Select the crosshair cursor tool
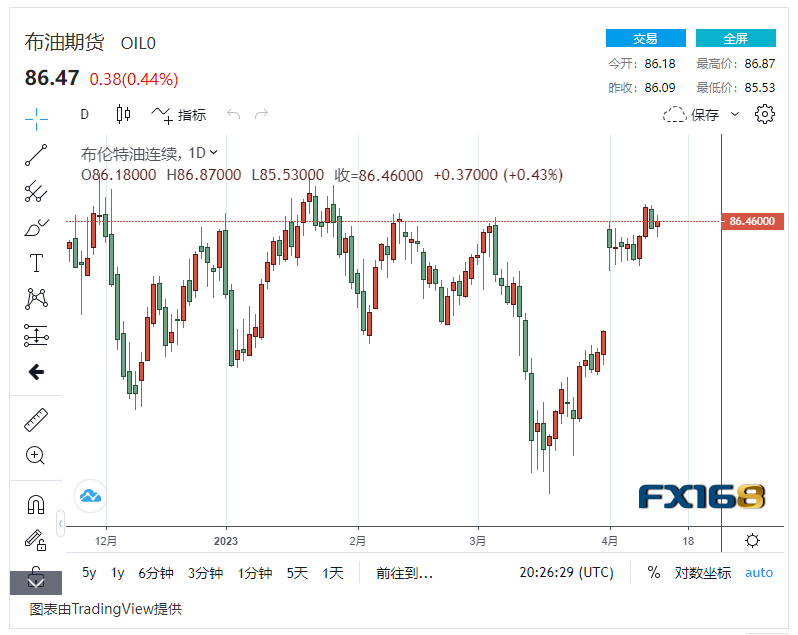 36,117
